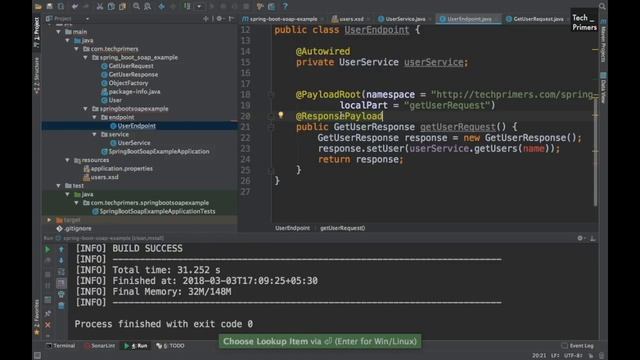Click the Open folder toolbar icon
Screen dimensions: 640x360
click(38, 7)
